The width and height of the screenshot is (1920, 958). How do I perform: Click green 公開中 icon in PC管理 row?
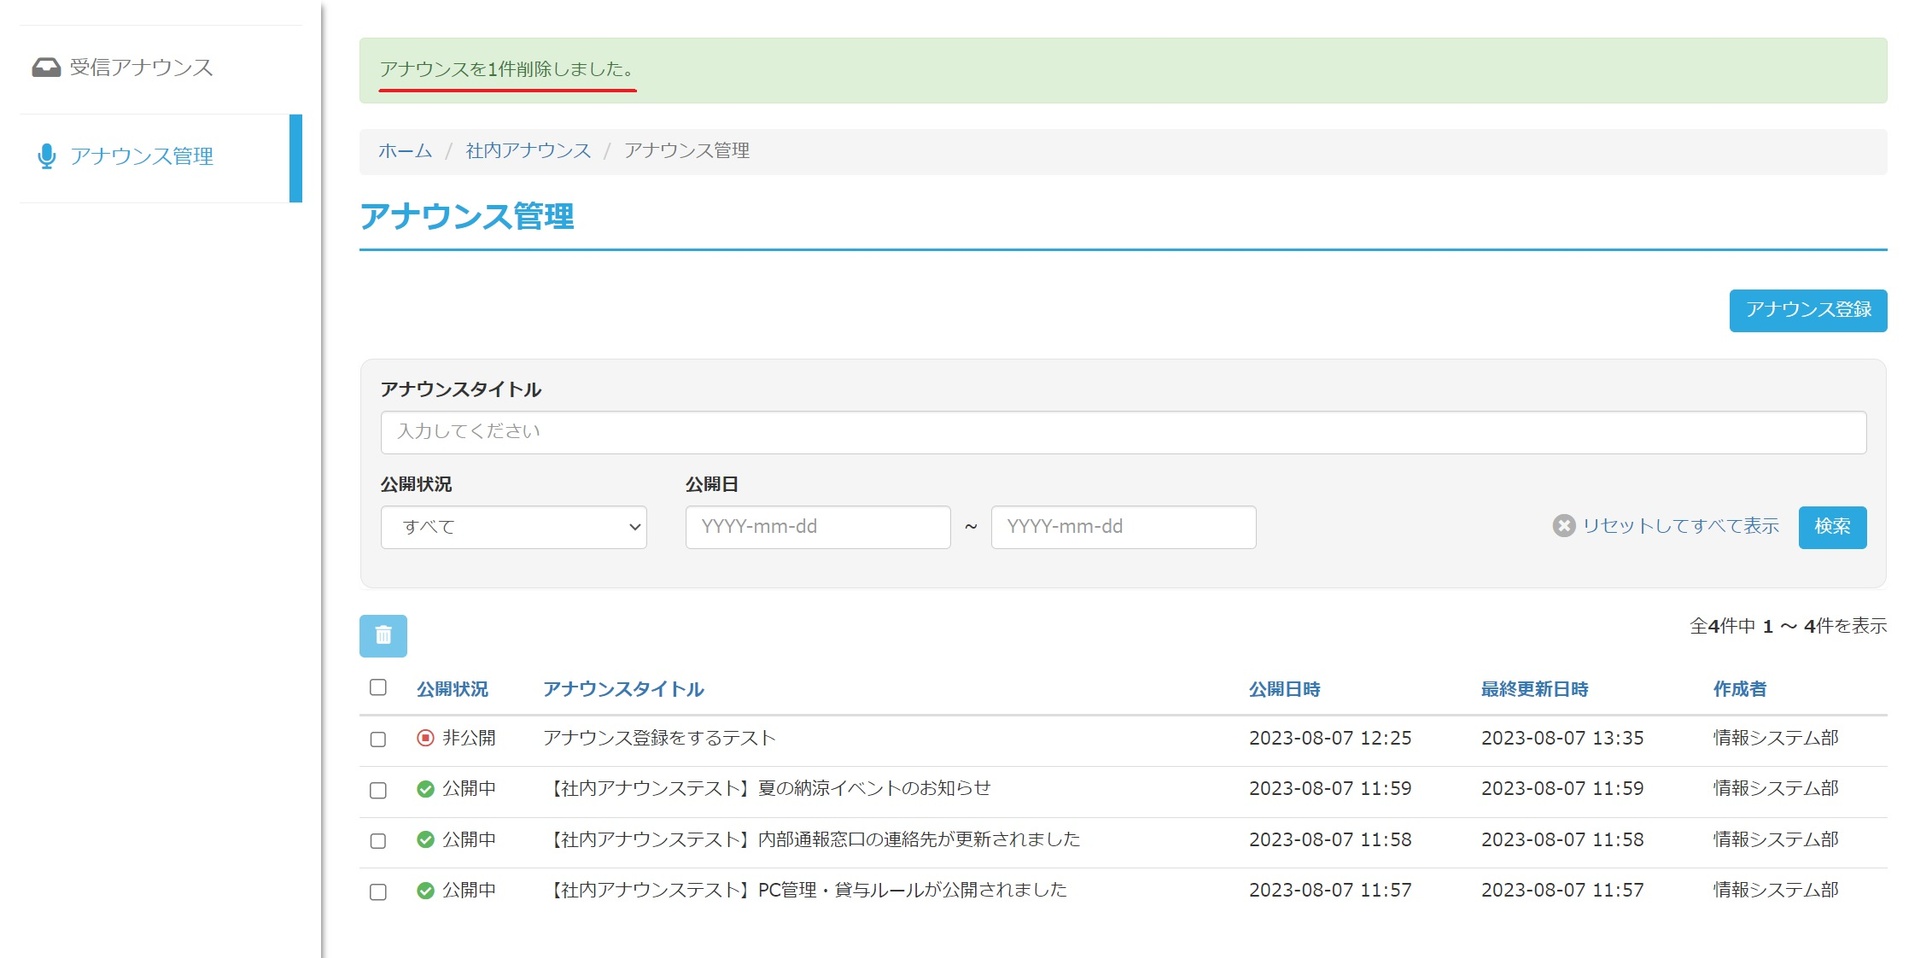pos(425,890)
